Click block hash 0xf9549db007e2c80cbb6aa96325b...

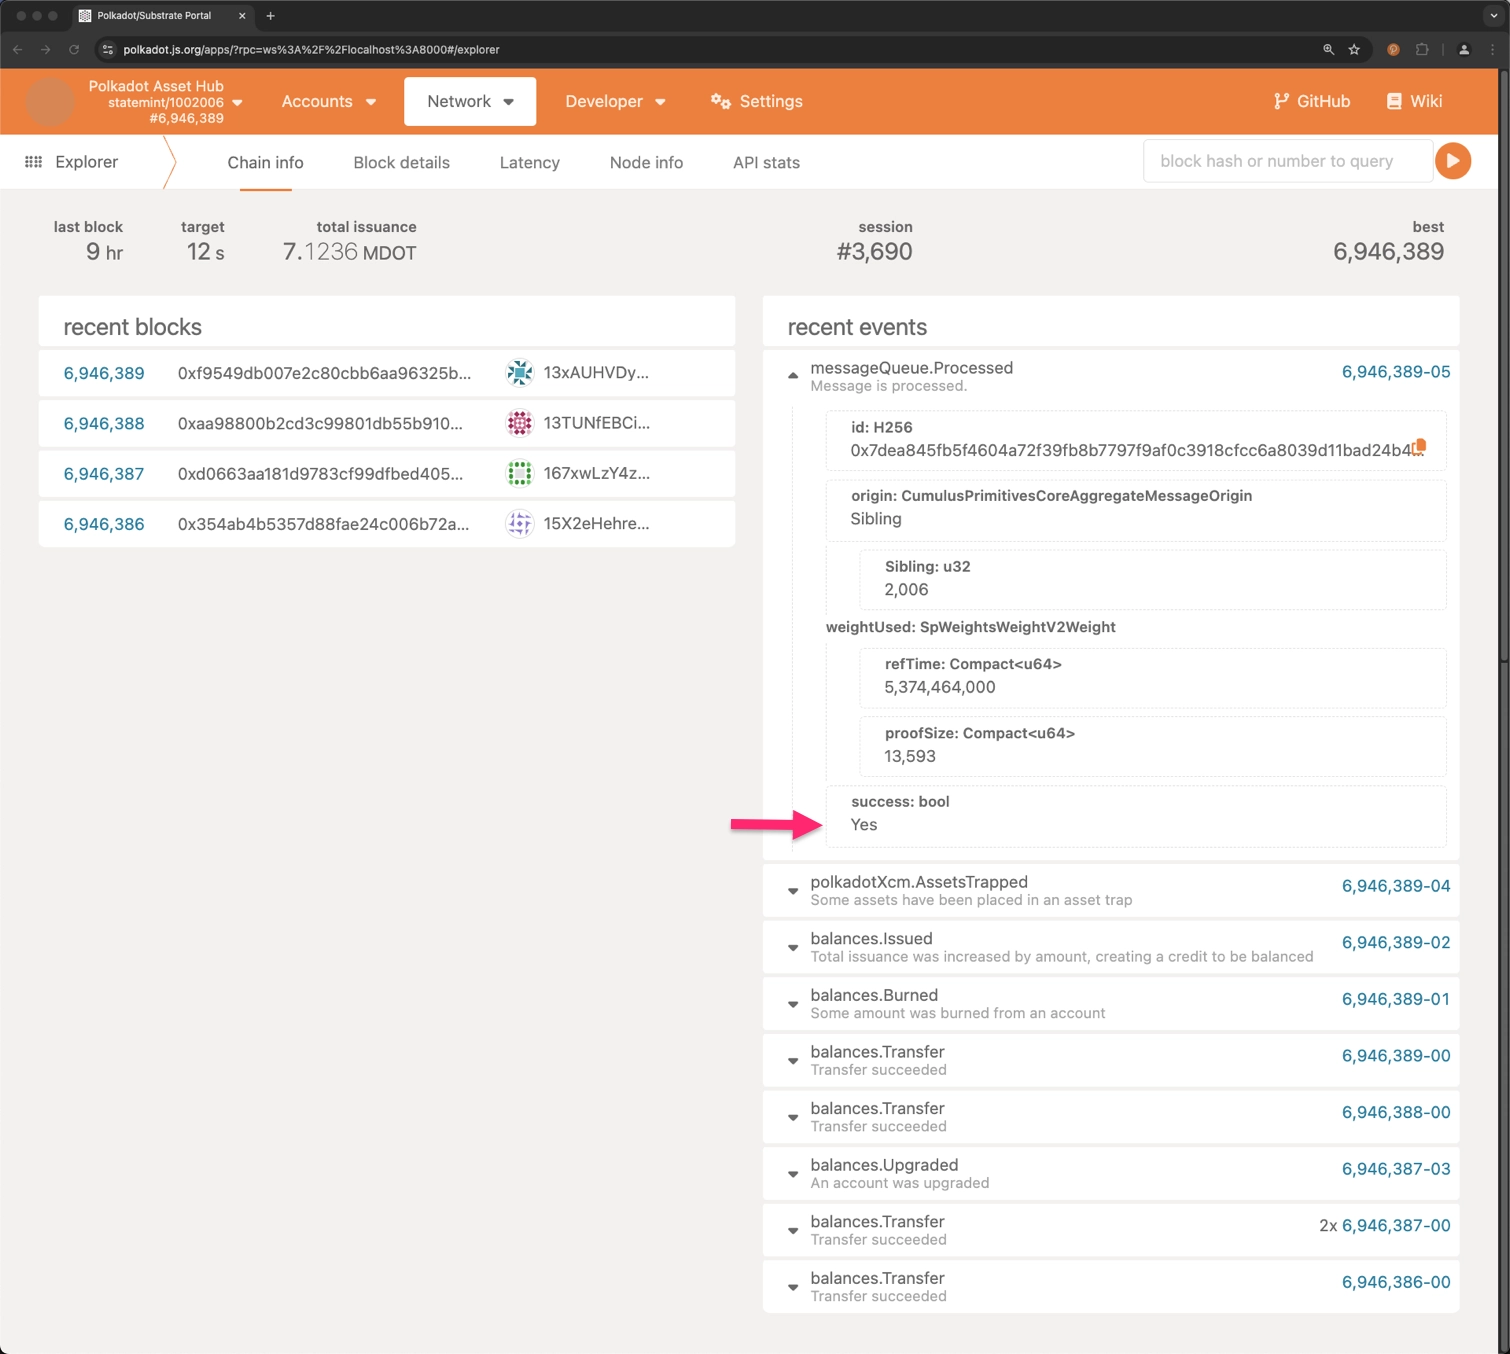[x=324, y=373]
